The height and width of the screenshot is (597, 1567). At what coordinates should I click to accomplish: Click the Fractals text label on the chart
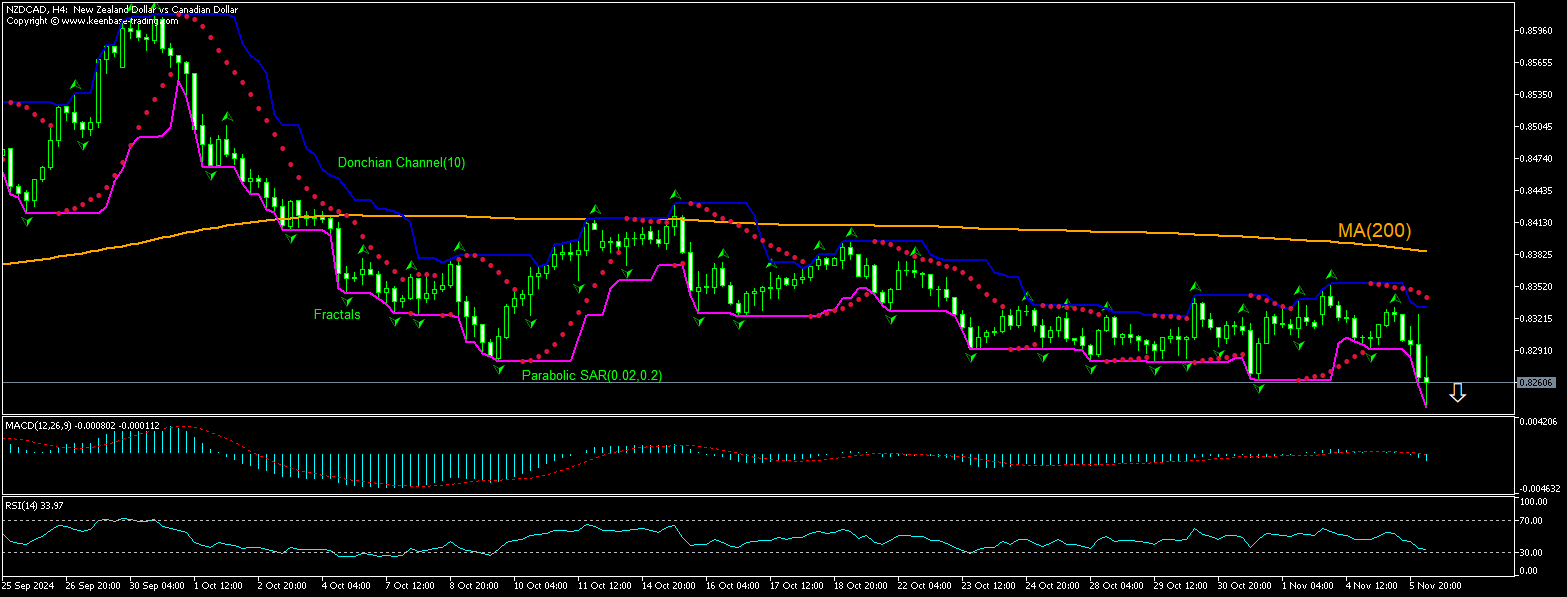pos(338,315)
